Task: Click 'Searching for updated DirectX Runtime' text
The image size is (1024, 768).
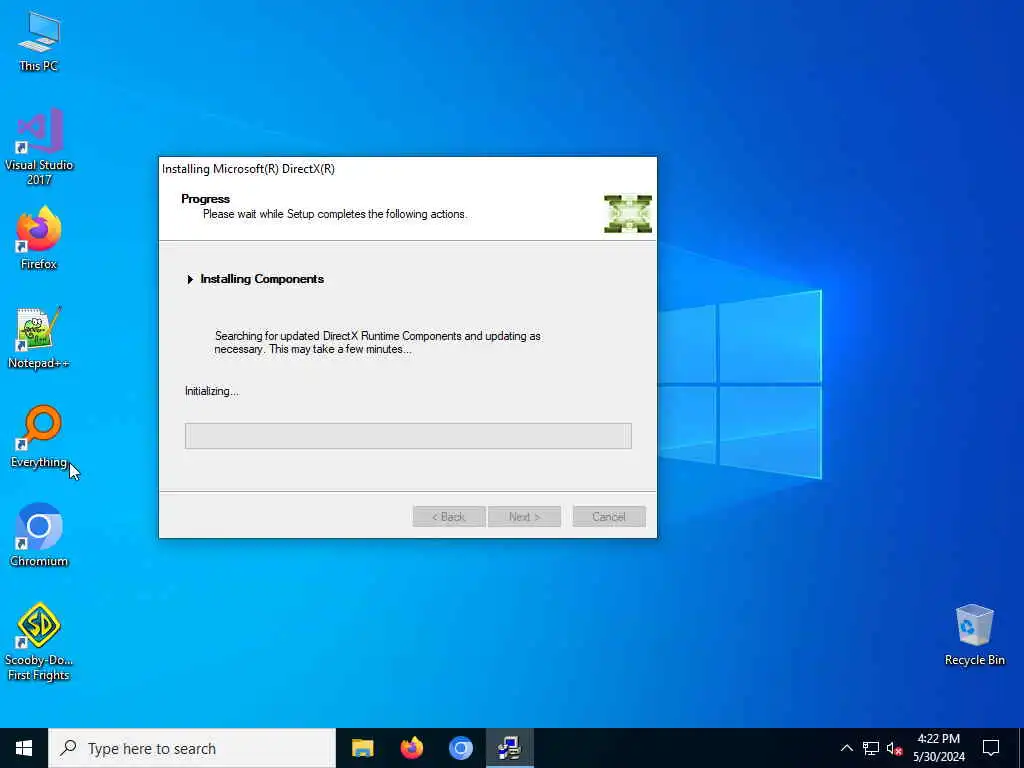Action: [377, 342]
